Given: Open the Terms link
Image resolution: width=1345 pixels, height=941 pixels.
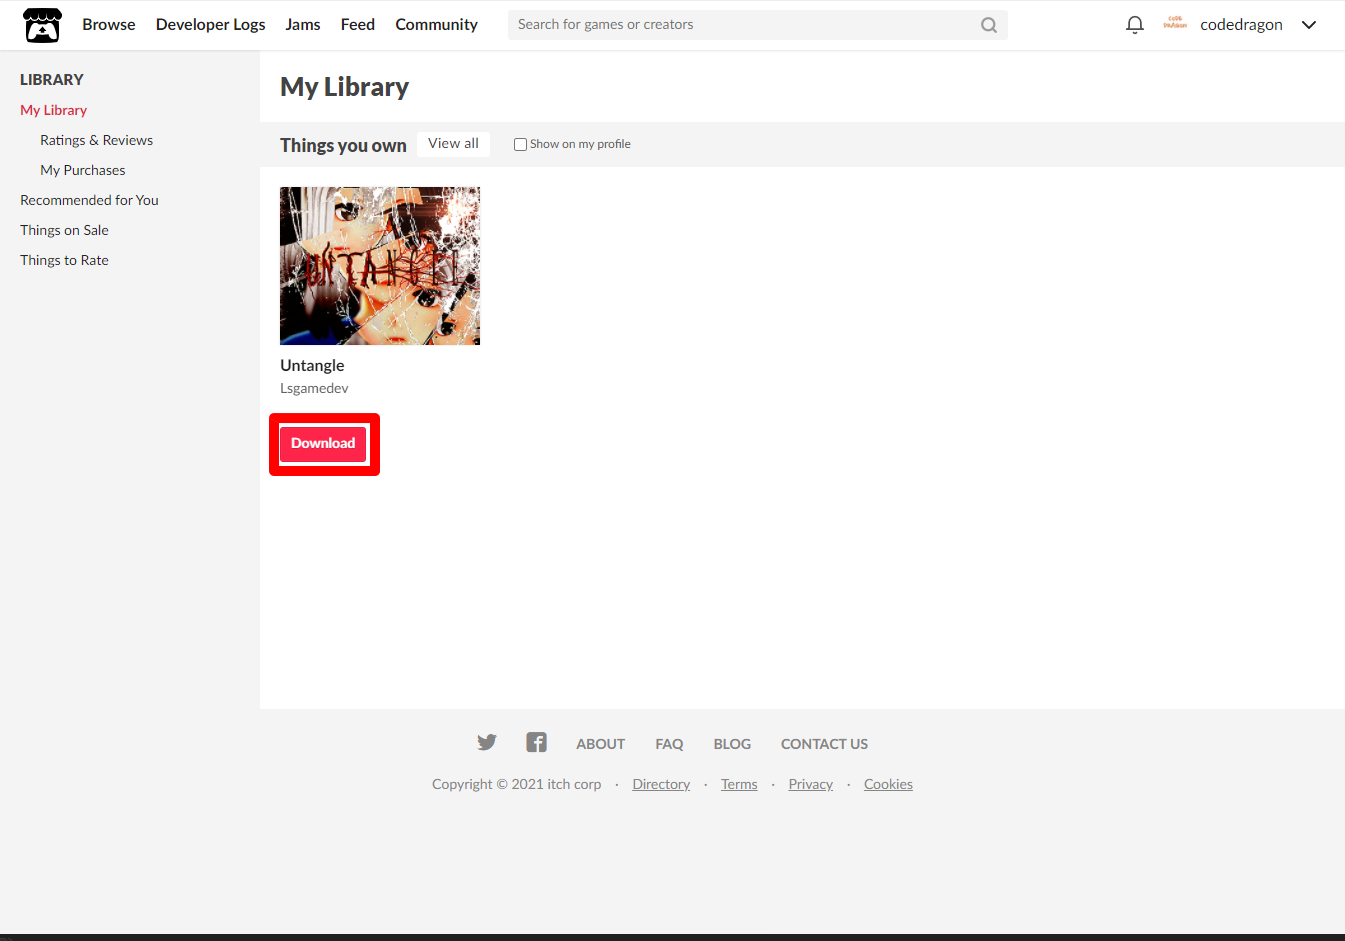Looking at the screenshot, I should (x=739, y=784).
